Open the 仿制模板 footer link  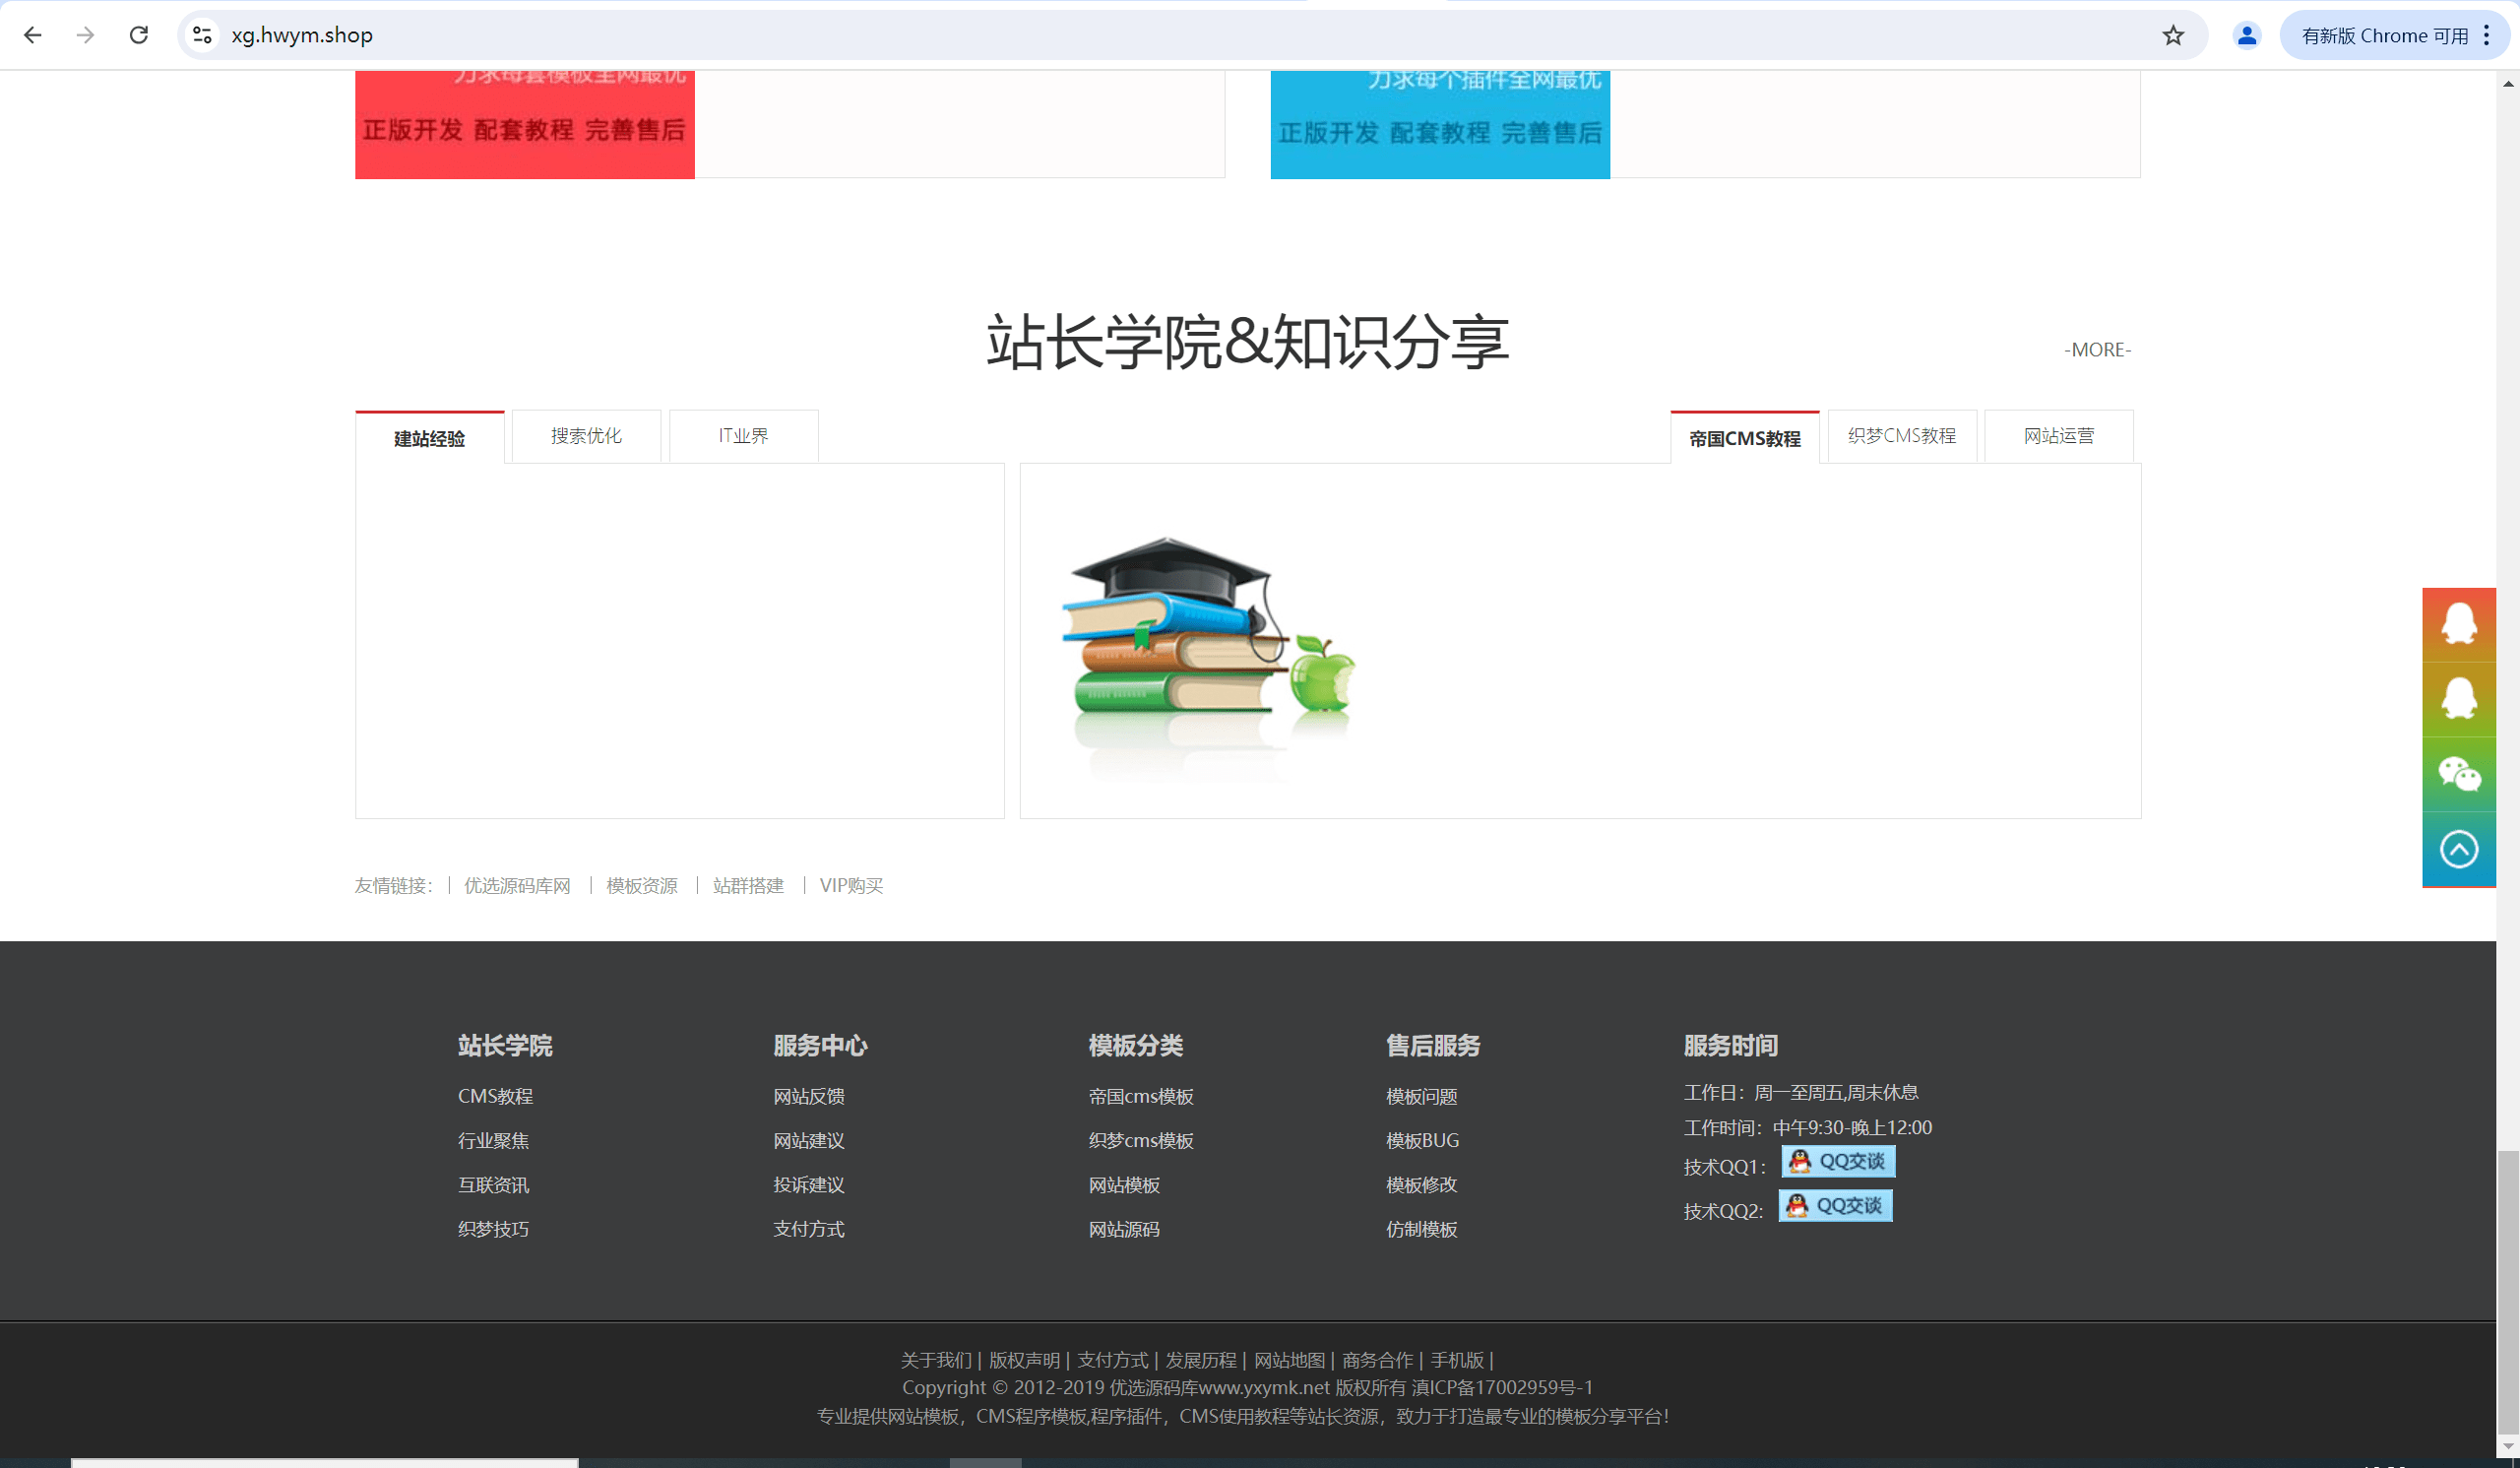pos(1421,1229)
